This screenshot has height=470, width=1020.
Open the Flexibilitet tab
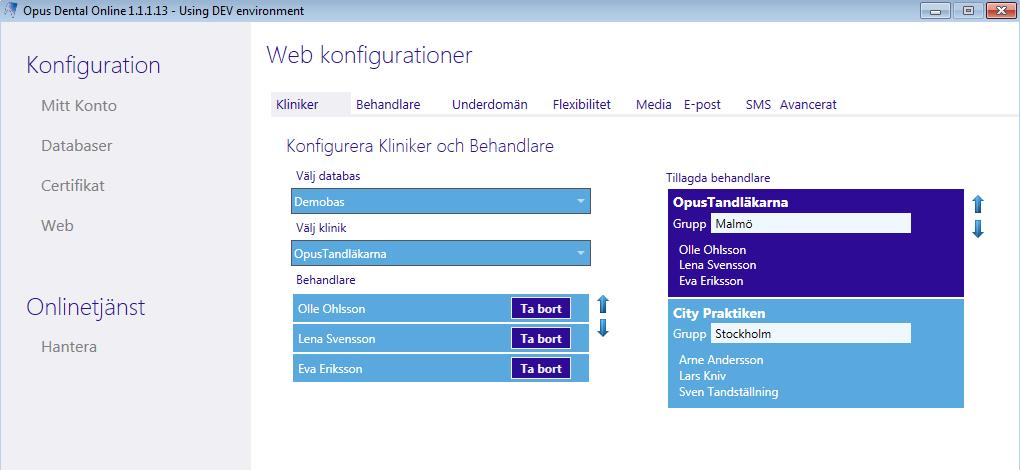[582, 104]
